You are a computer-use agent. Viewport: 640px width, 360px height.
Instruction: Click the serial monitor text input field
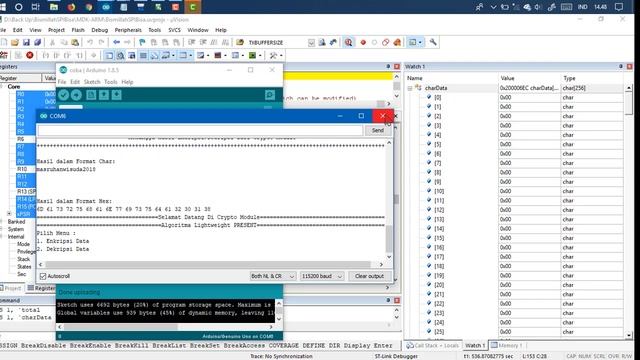[x=200, y=130]
